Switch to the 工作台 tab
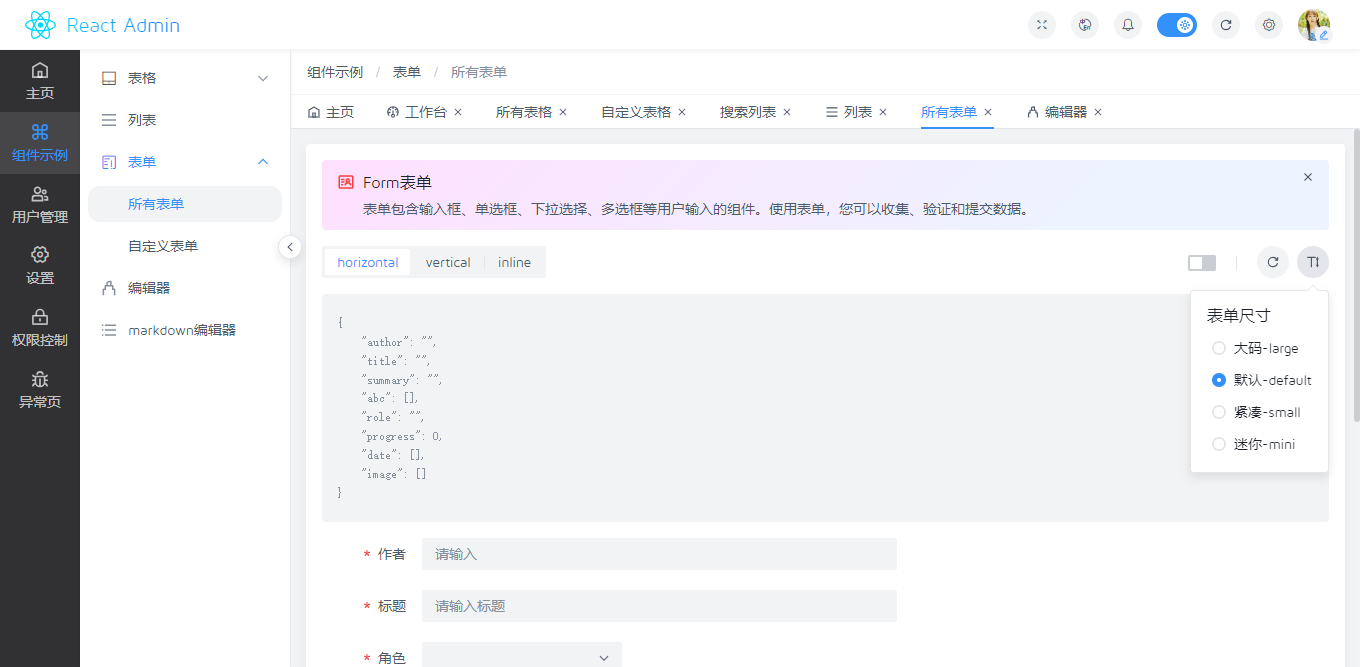The height and width of the screenshot is (667, 1360). point(424,112)
